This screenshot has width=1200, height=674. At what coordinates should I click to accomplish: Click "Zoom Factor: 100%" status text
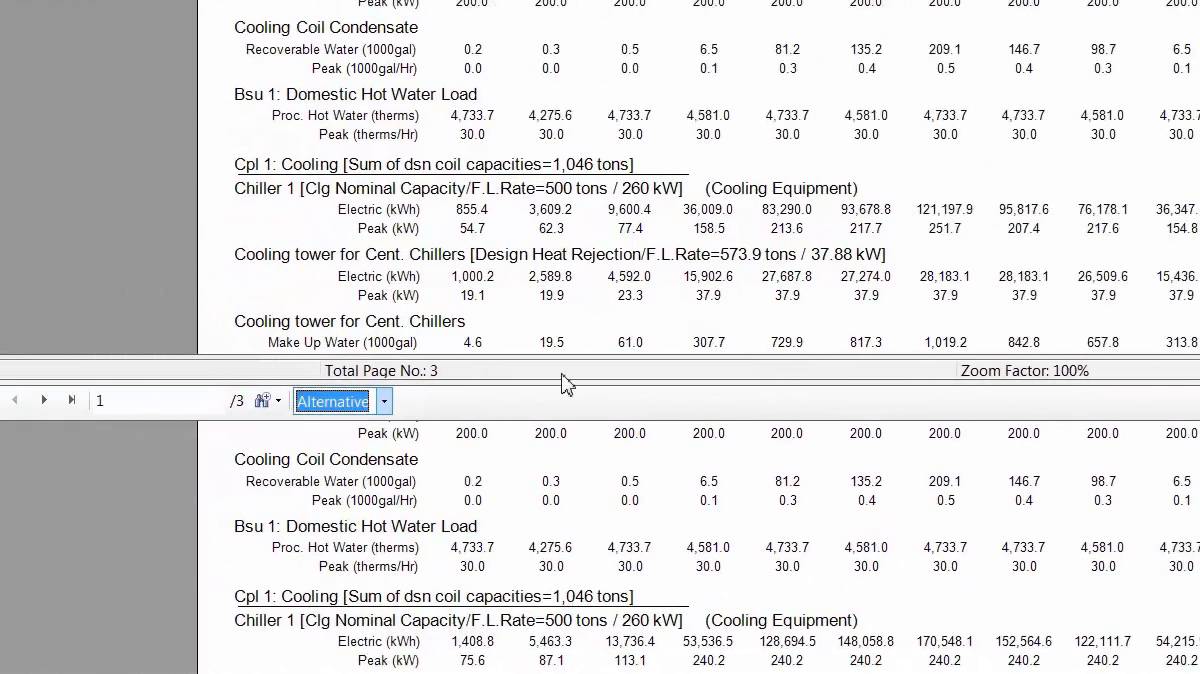click(x=1025, y=370)
